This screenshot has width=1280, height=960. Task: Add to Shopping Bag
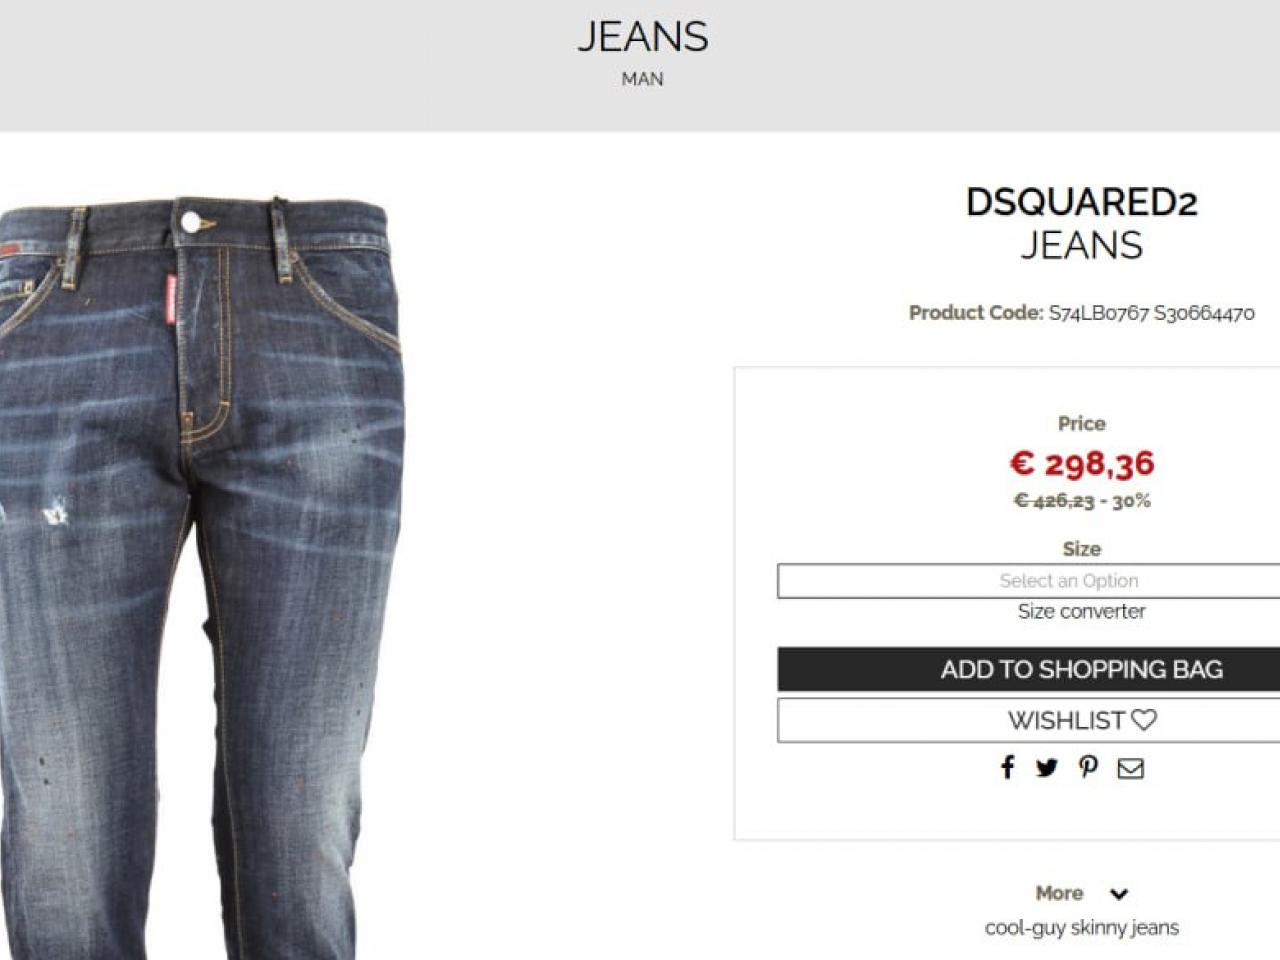tap(1029, 669)
